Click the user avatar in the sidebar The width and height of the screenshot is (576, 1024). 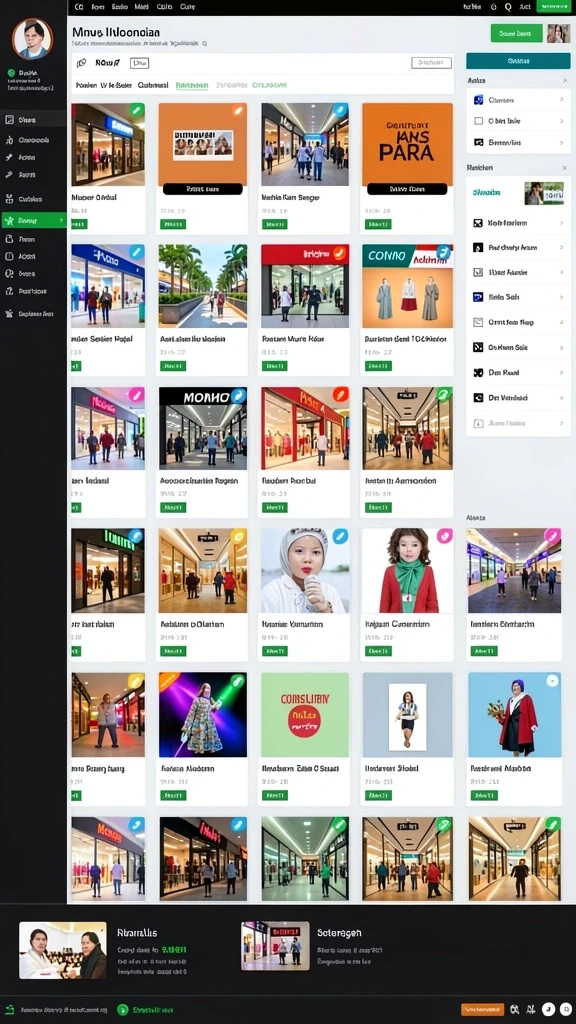pos(32,39)
